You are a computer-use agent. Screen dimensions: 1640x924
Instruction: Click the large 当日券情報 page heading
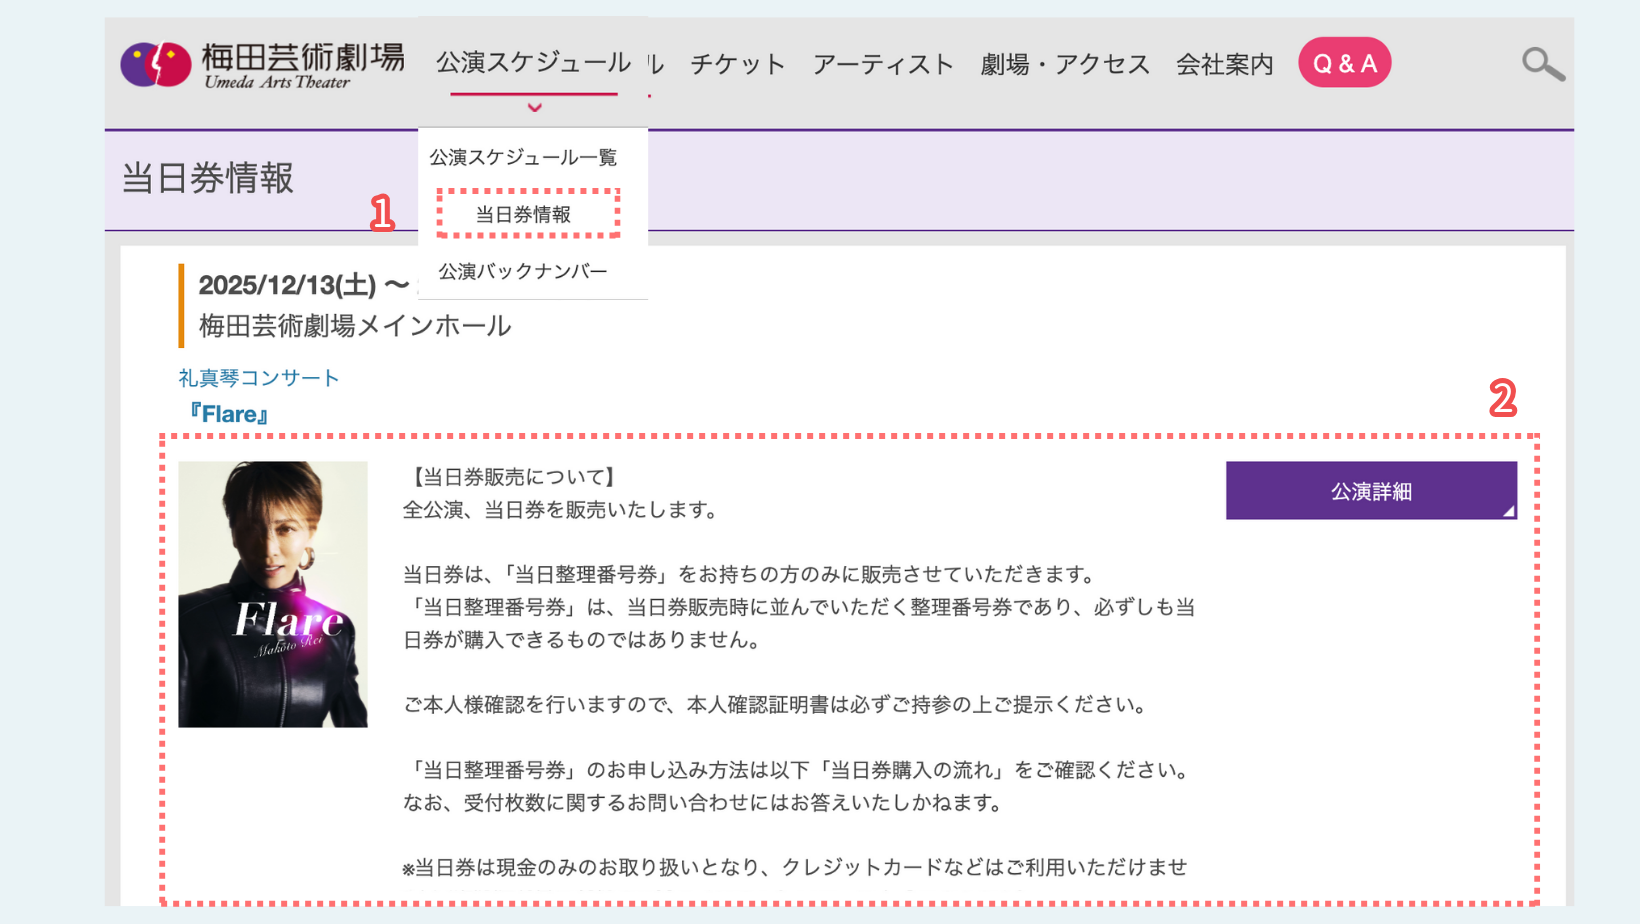[208, 179]
